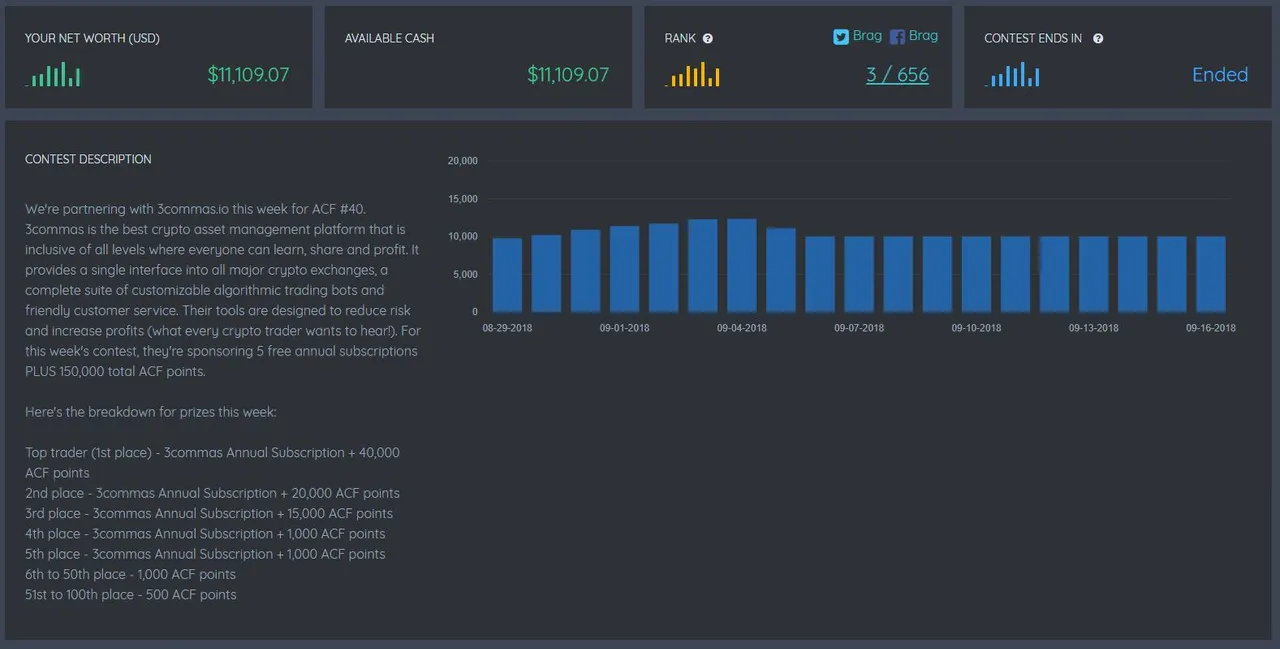The height and width of the screenshot is (649, 1280).
Task: Click the chart bar above 09-16-2018
Action: pos(1211,274)
